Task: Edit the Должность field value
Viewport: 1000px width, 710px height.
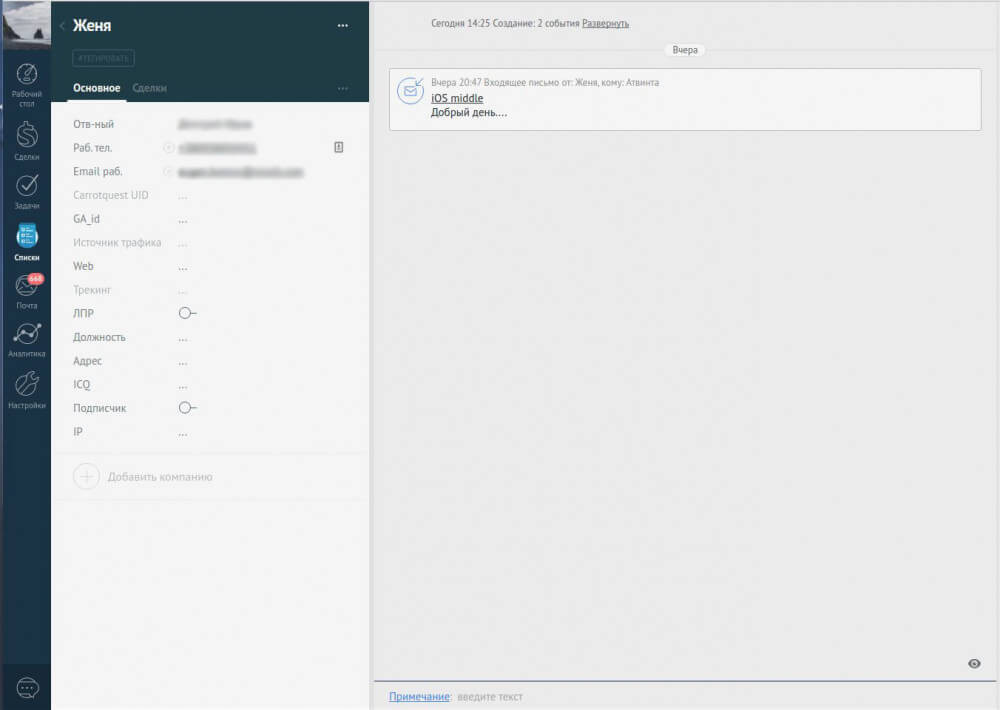Action: click(182, 338)
